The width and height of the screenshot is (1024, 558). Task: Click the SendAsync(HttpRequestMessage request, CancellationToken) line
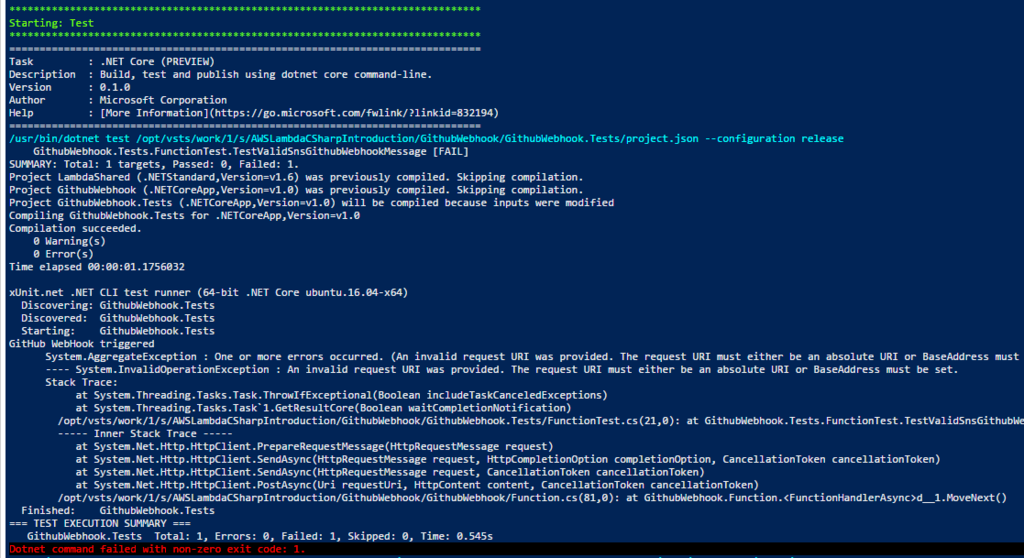pos(390,472)
